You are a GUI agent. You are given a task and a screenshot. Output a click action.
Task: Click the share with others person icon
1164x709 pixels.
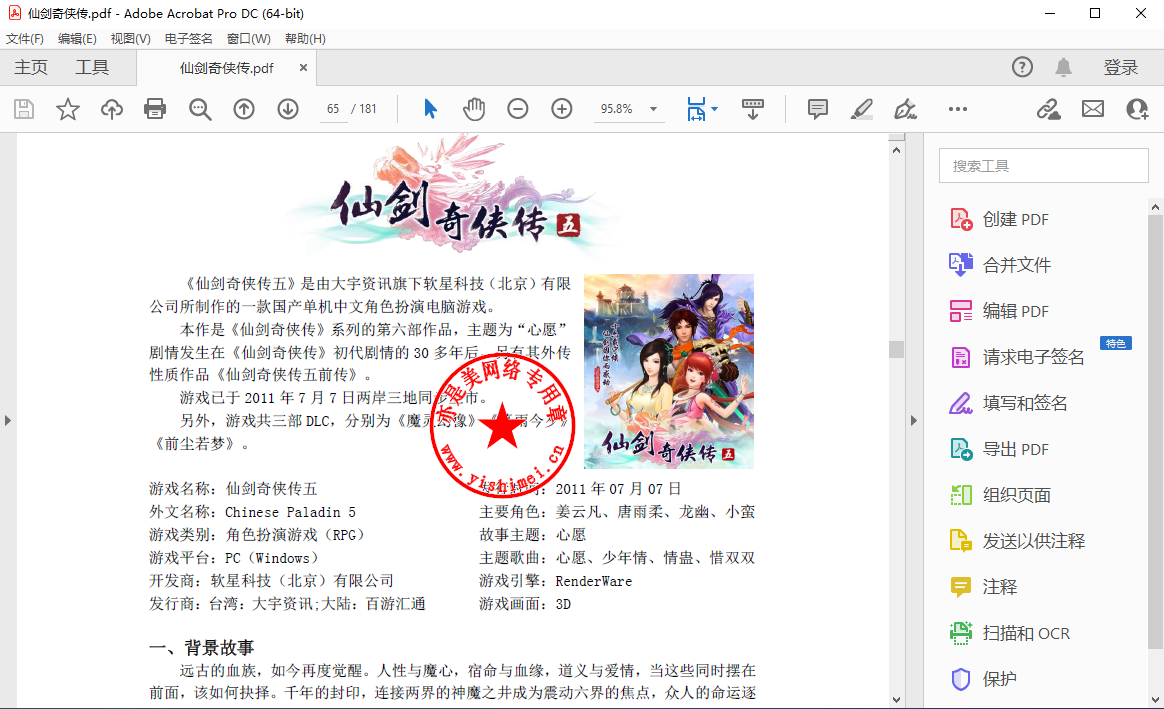(x=1137, y=109)
